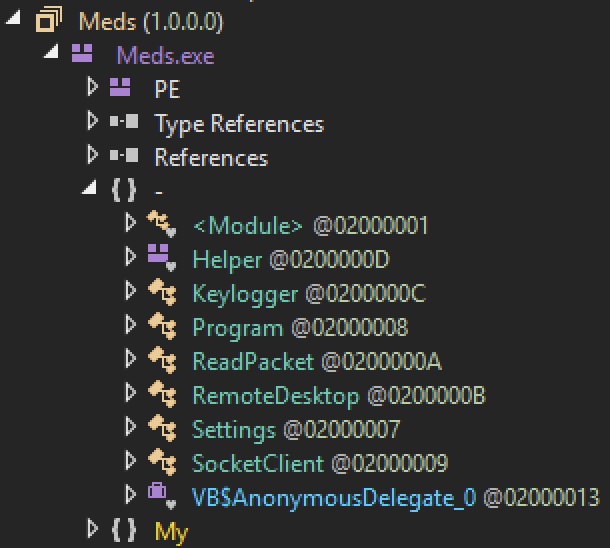The width and height of the screenshot is (610, 548).
Task: Expand the My namespace arrow
Action: tap(93, 530)
